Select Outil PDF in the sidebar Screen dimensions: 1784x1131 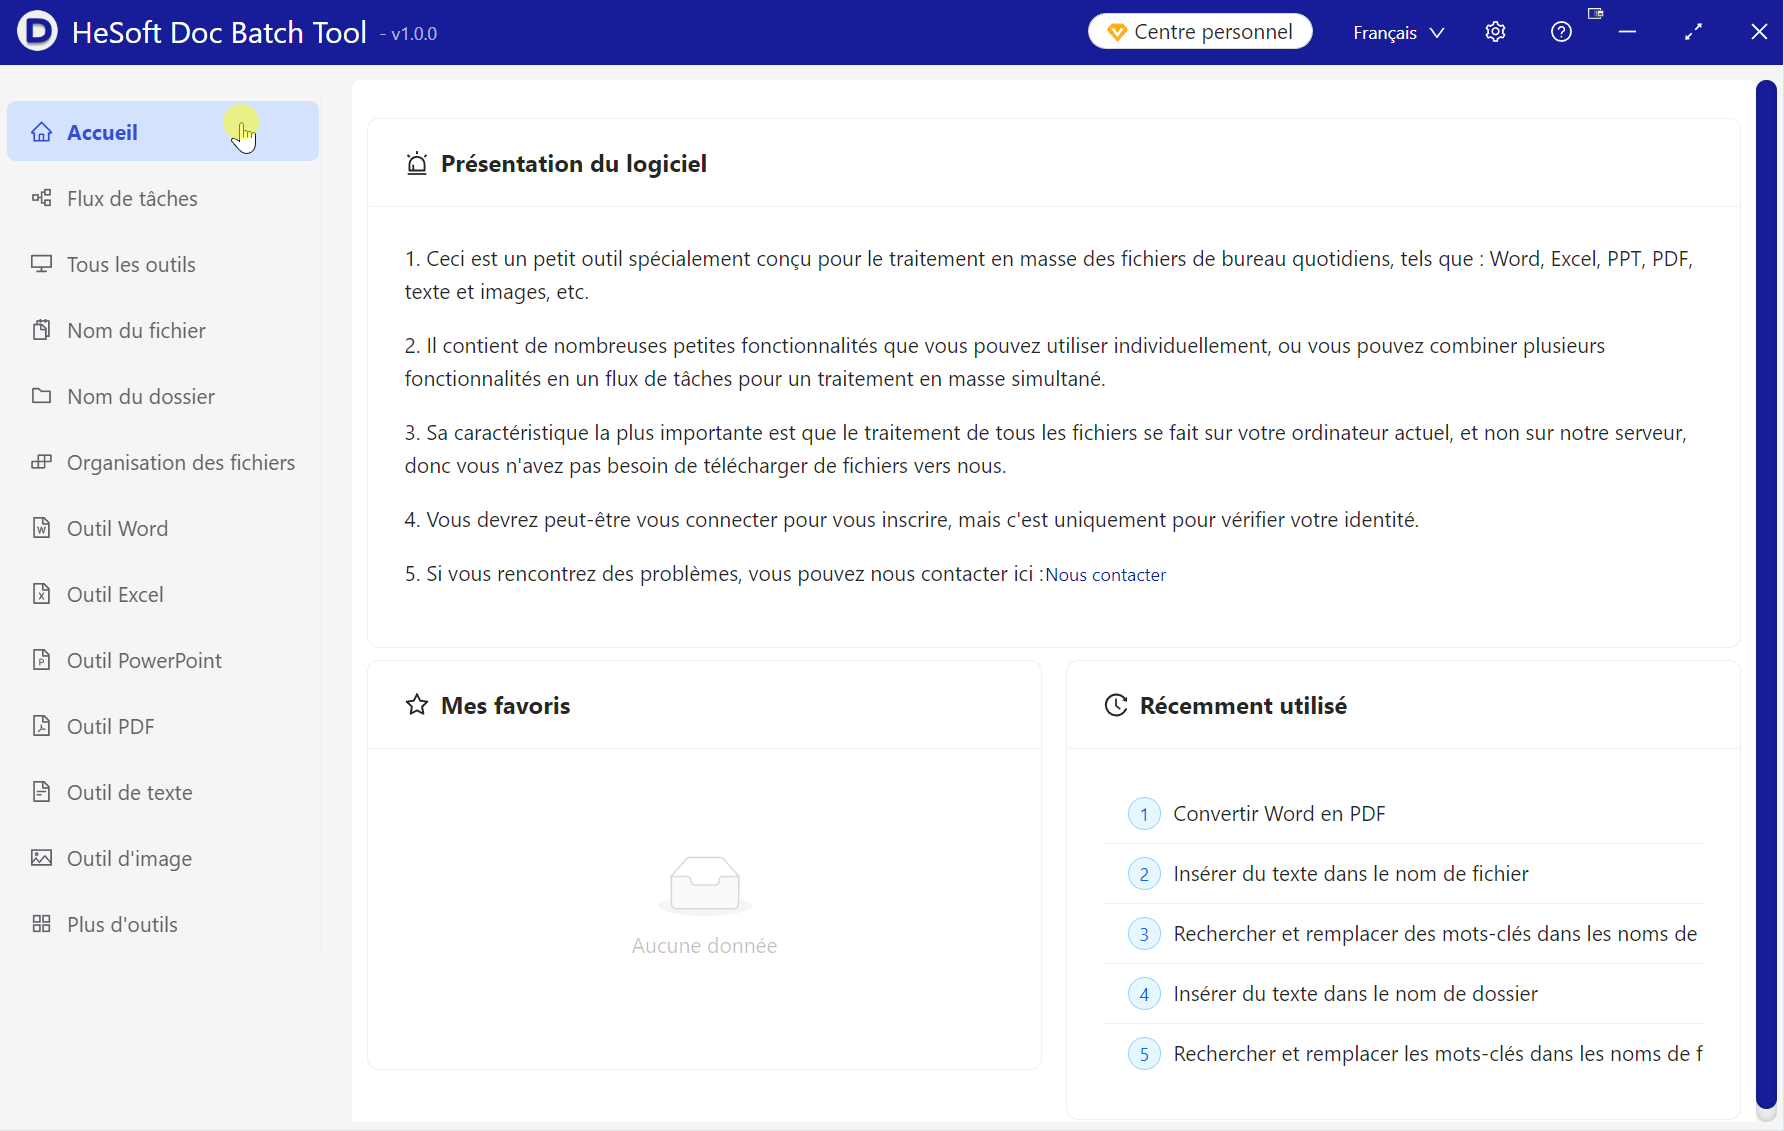(x=110, y=726)
